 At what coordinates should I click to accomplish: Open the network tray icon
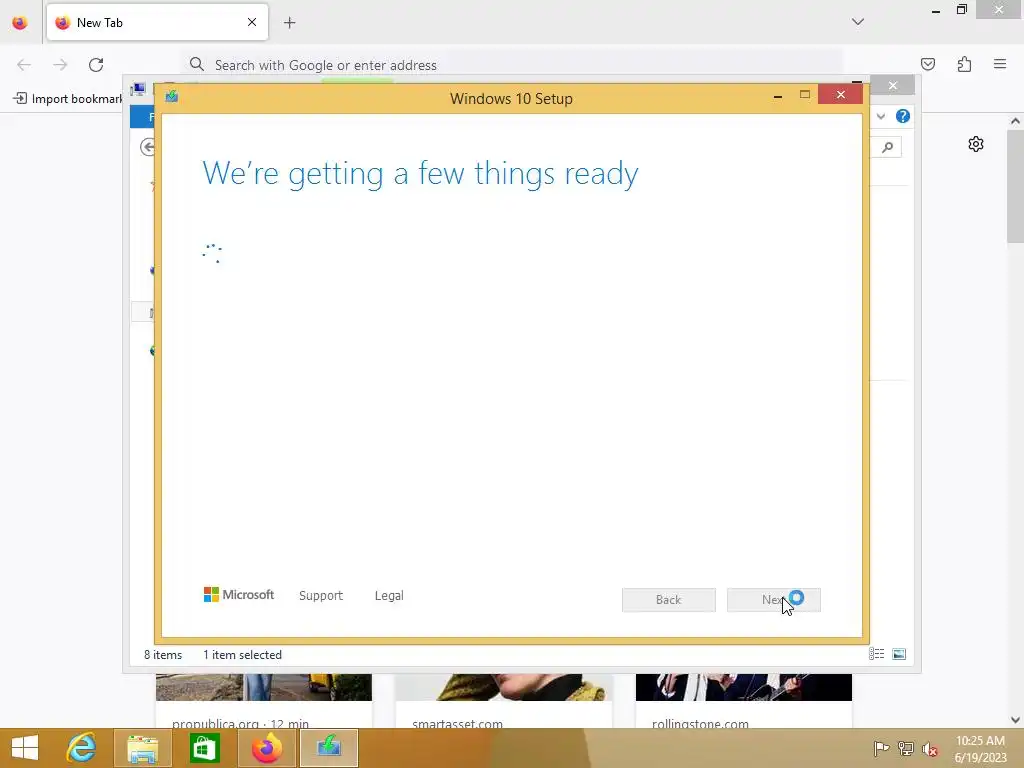pos(906,749)
